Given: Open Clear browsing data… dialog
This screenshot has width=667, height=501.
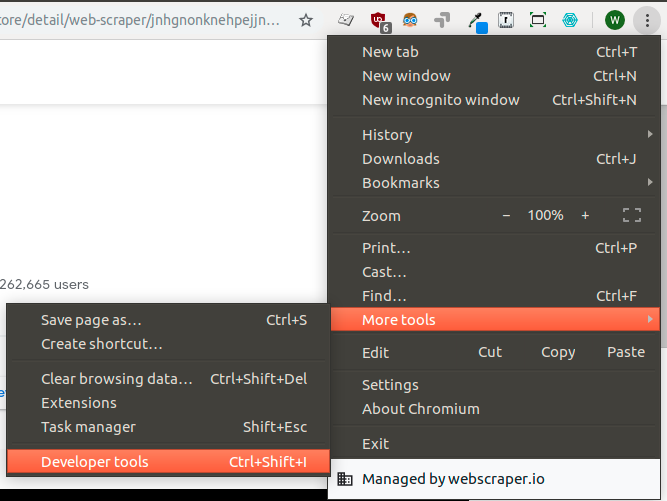Looking at the screenshot, I should point(168,379).
